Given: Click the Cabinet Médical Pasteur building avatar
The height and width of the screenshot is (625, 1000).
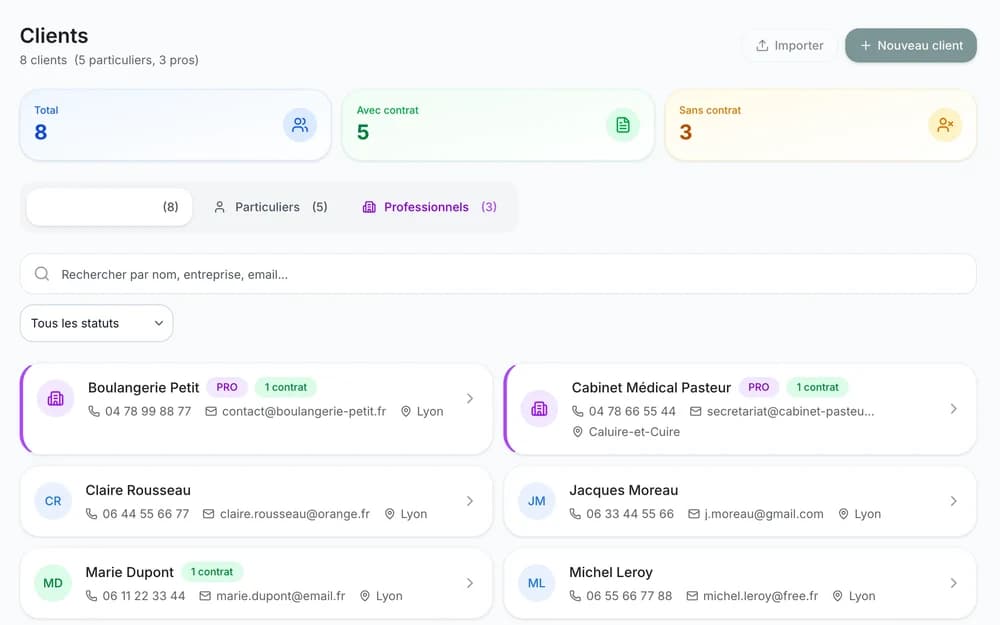Looking at the screenshot, I should [539, 409].
